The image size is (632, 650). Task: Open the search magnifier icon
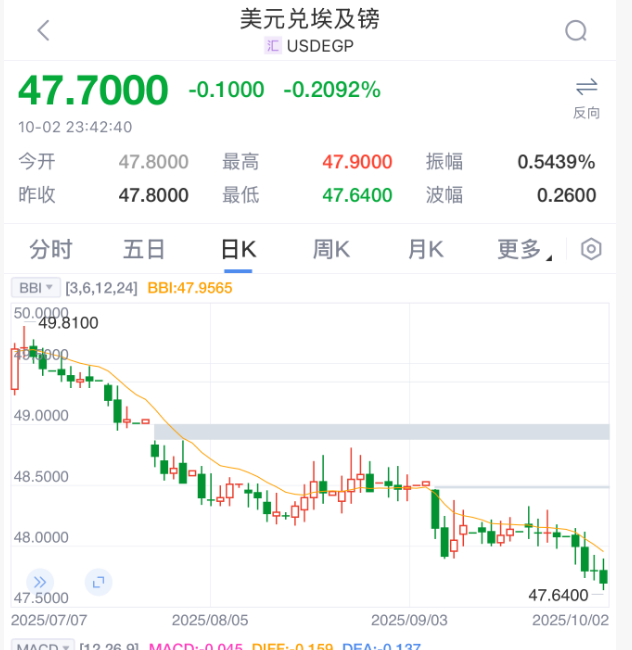pos(576,31)
